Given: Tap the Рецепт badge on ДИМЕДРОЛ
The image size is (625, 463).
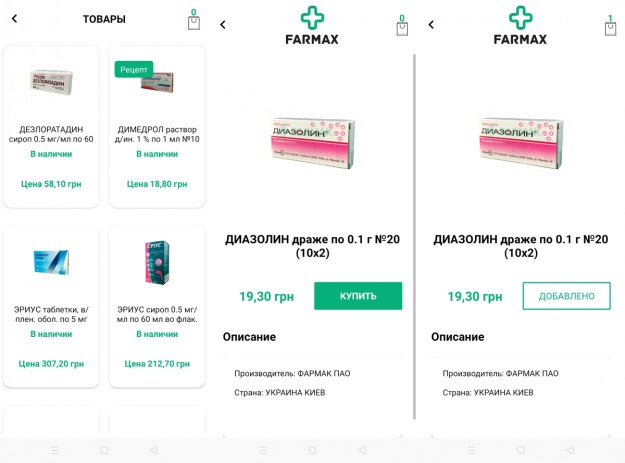Looking at the screenshot, I should click(134, 69).
